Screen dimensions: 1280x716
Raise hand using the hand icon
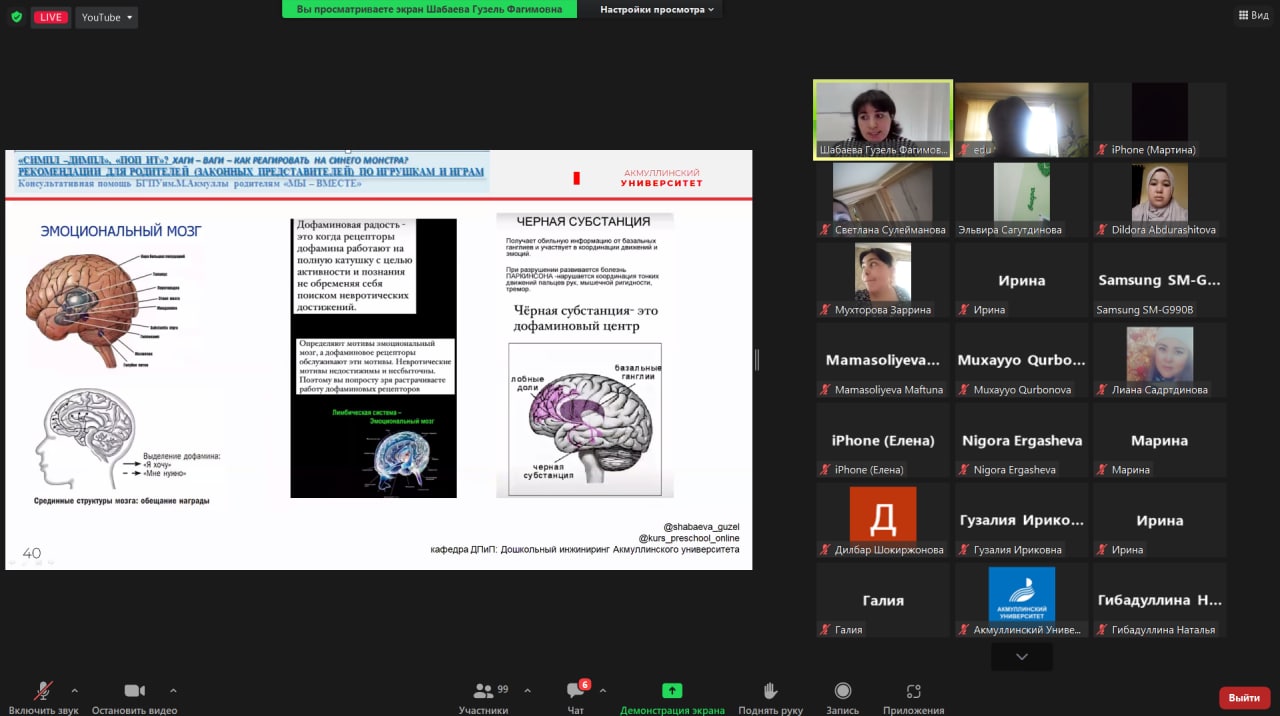(770, 692)
